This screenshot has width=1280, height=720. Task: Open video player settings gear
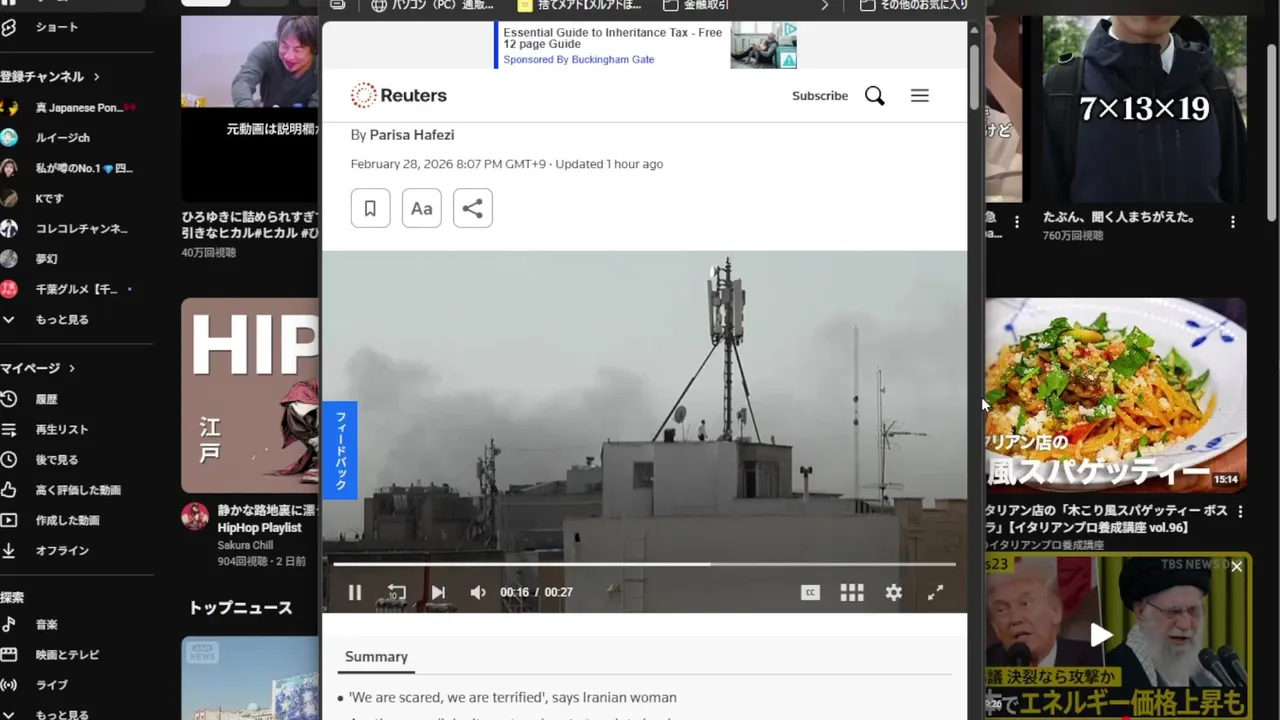(894, 593)
